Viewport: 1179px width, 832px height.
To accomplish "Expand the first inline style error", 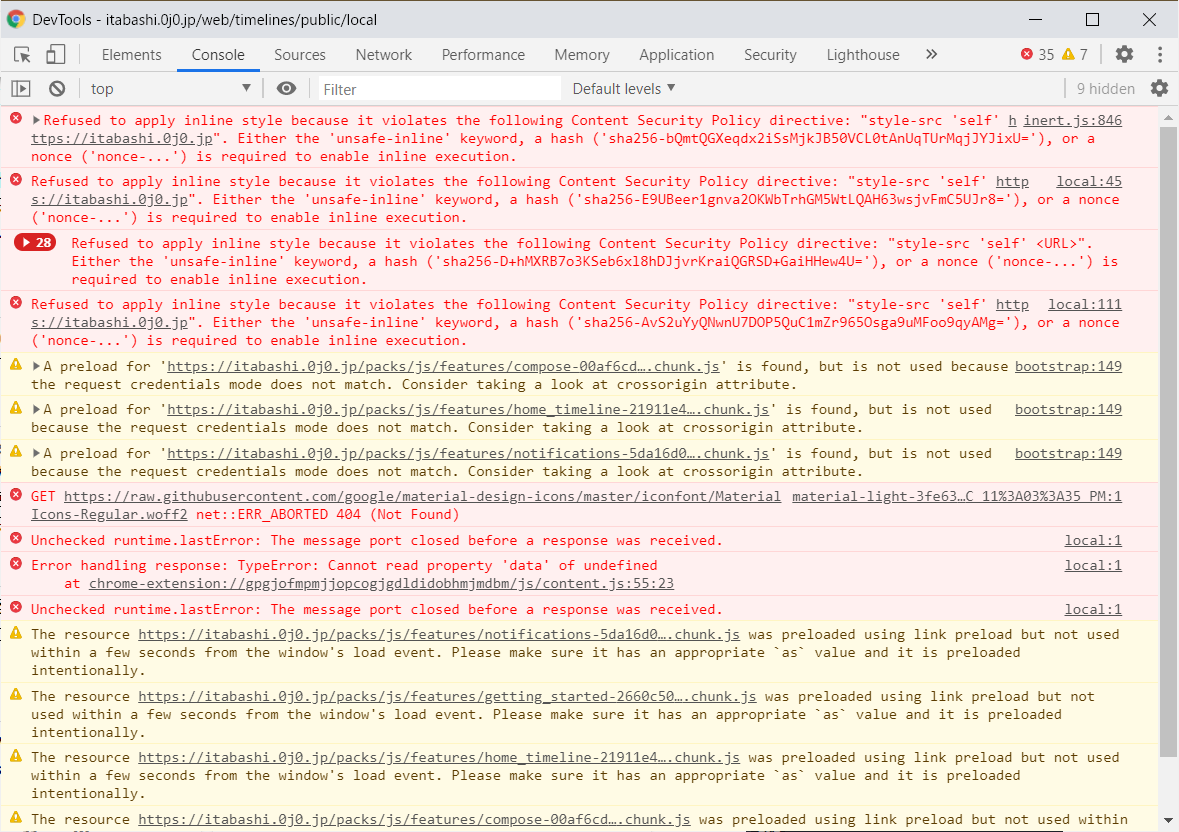I will (x=37, y=121).
